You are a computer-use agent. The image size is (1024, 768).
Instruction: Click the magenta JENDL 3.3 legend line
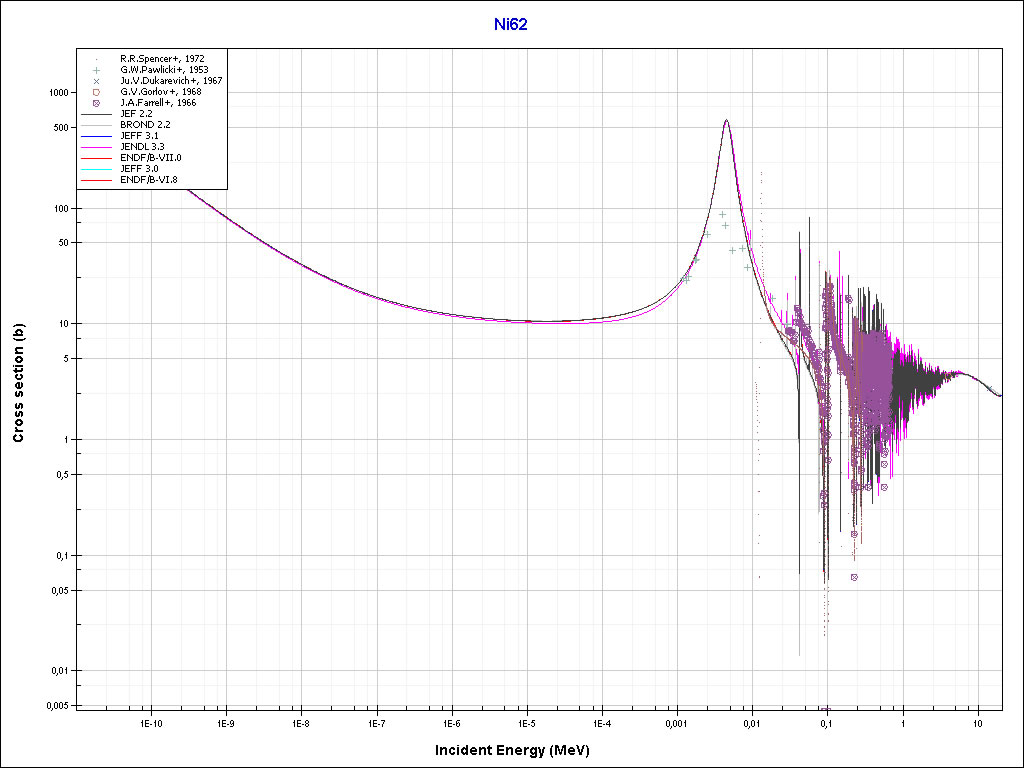(97, 146)
